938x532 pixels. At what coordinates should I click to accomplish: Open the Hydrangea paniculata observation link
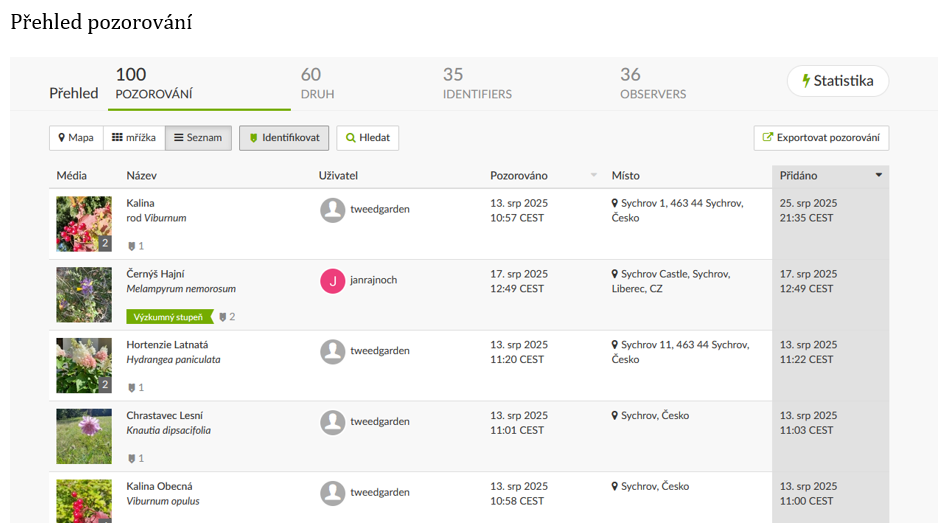173,360
